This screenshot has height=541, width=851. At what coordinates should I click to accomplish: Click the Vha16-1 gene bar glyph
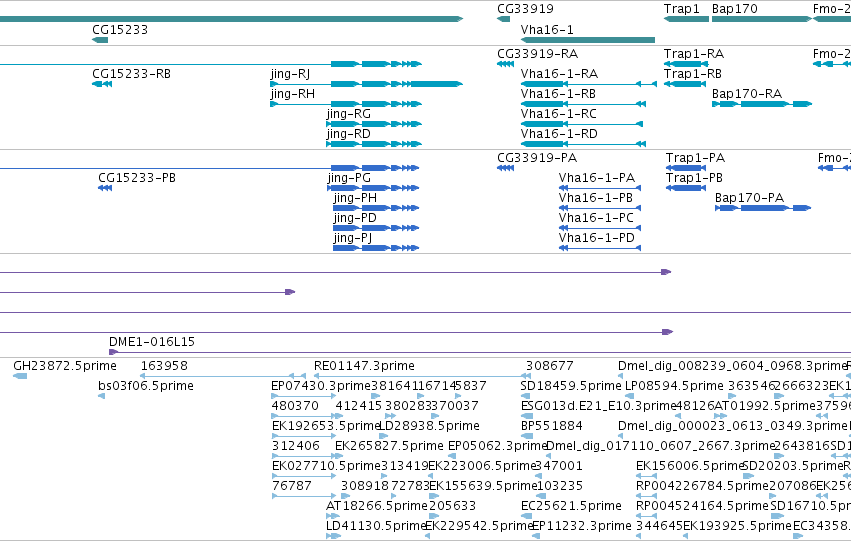click(x=588, y=40)
